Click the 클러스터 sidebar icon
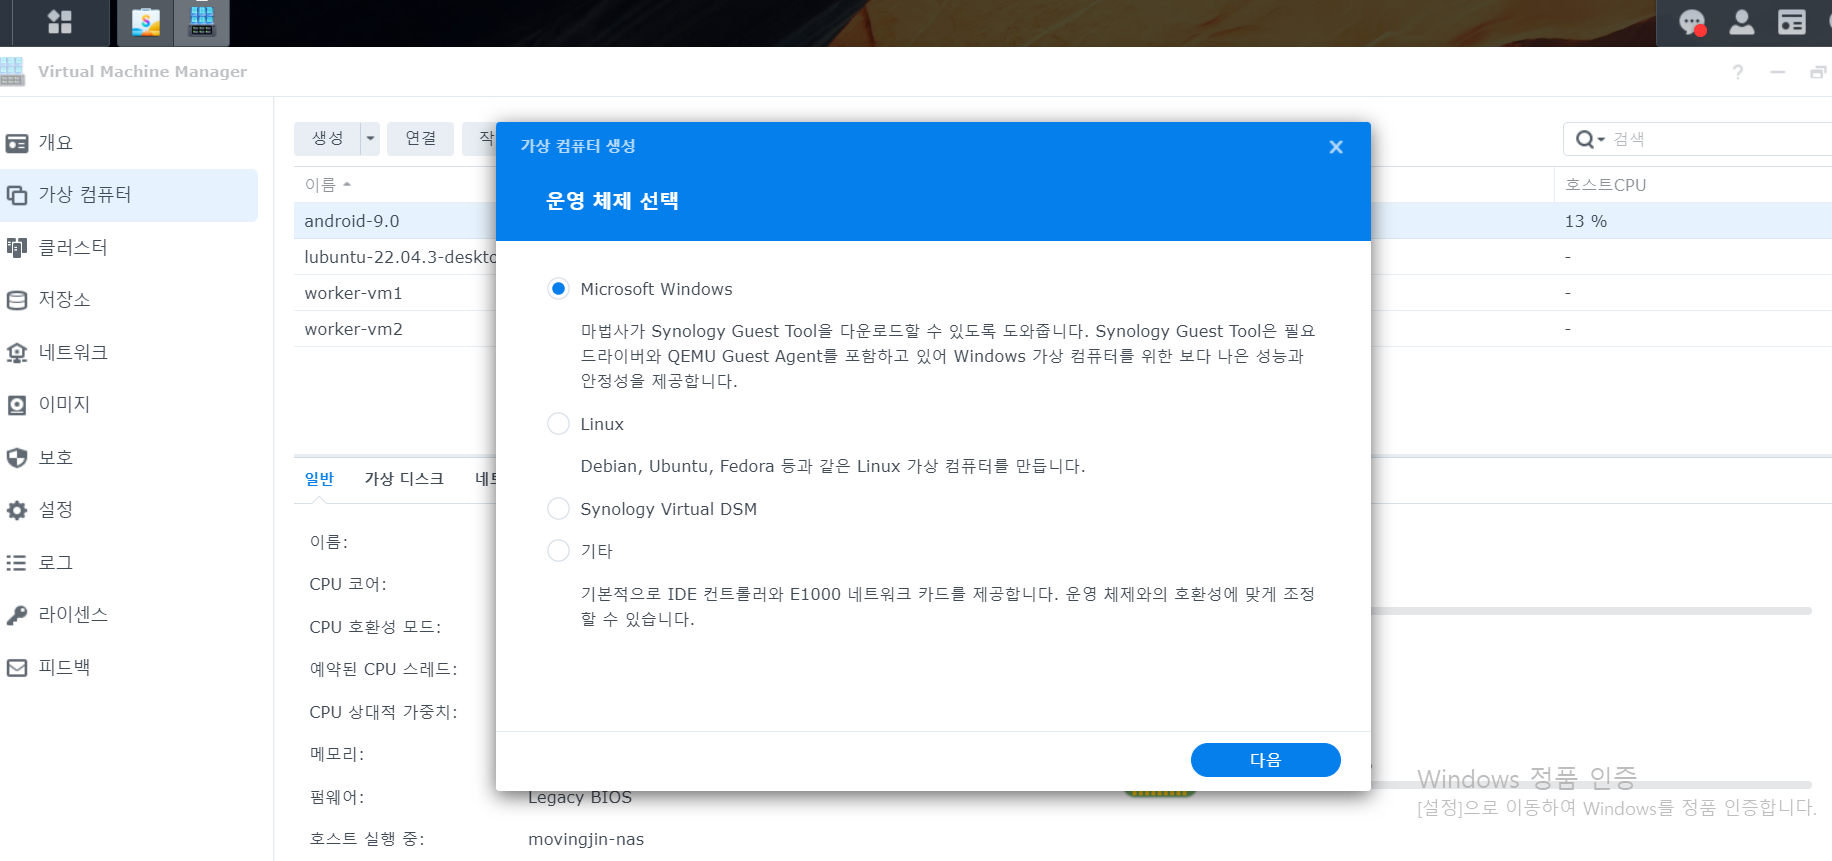Screen dimensions: 1832x861 tap(17, 247)
